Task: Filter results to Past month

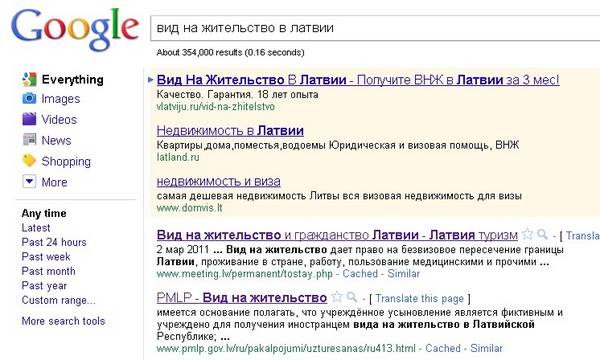Action: [49, 271]
